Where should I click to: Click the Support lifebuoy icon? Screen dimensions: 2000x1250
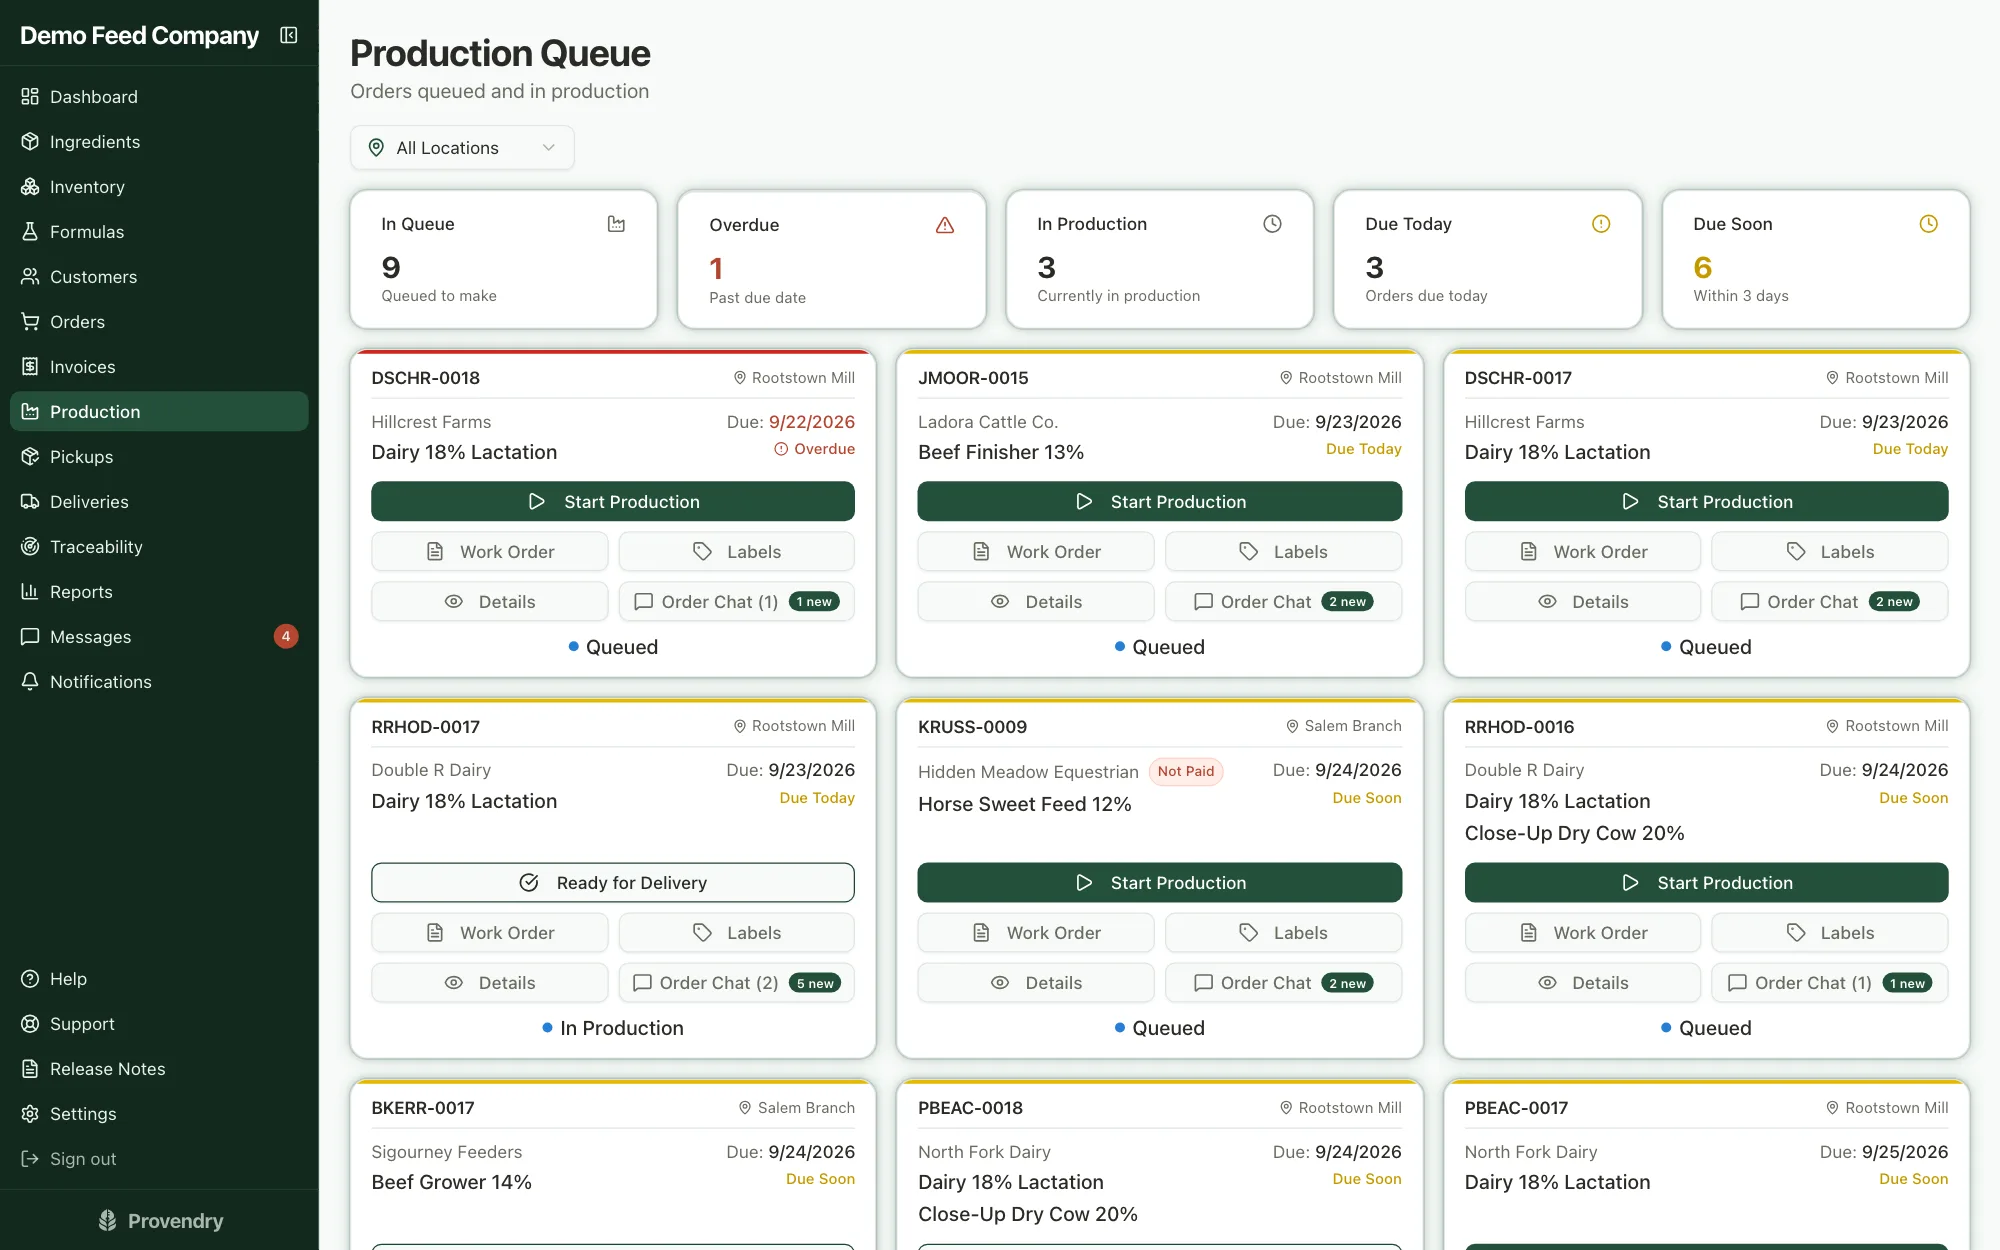pos(30,1024)
